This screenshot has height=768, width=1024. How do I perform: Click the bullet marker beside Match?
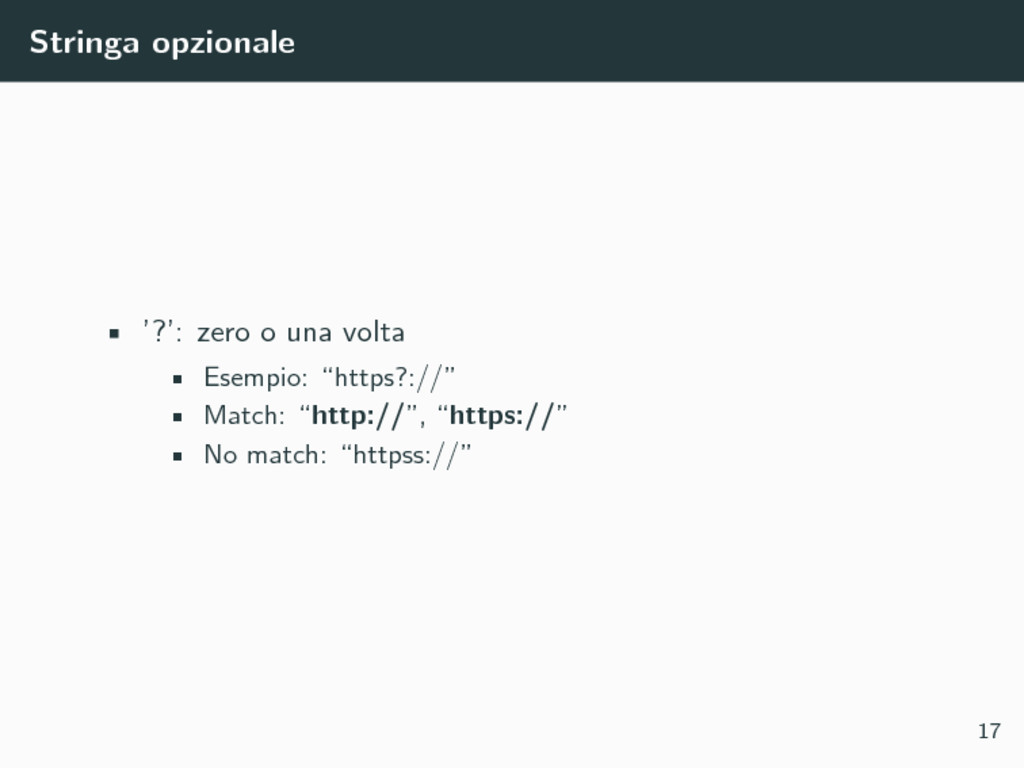click(x=177, y=417)
